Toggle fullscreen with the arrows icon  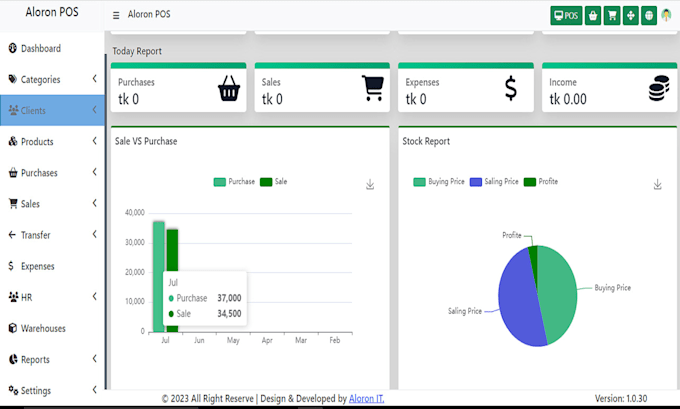point(631,16)
